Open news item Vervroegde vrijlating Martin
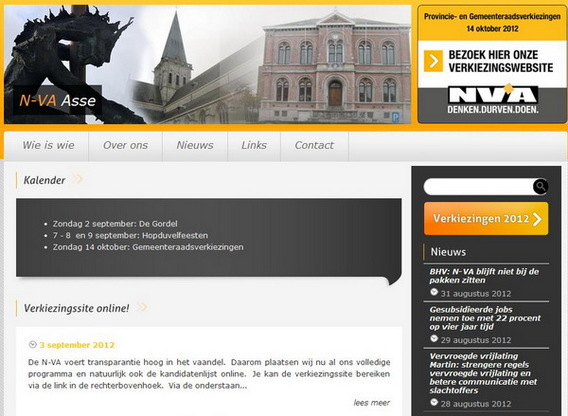The width and height of the screenshot is (568, 416). 483,373
